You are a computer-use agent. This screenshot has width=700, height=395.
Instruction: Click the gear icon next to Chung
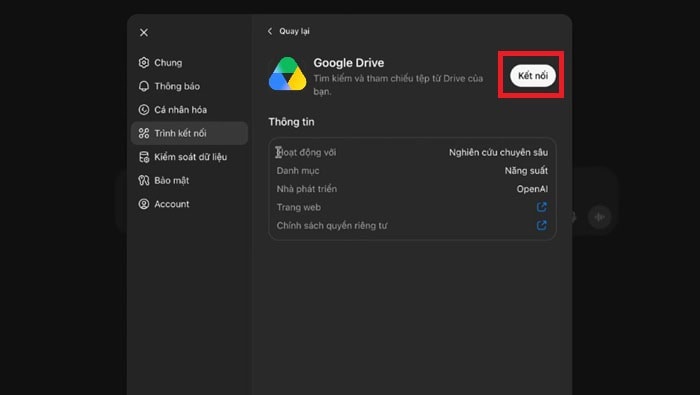coord(144,62)
